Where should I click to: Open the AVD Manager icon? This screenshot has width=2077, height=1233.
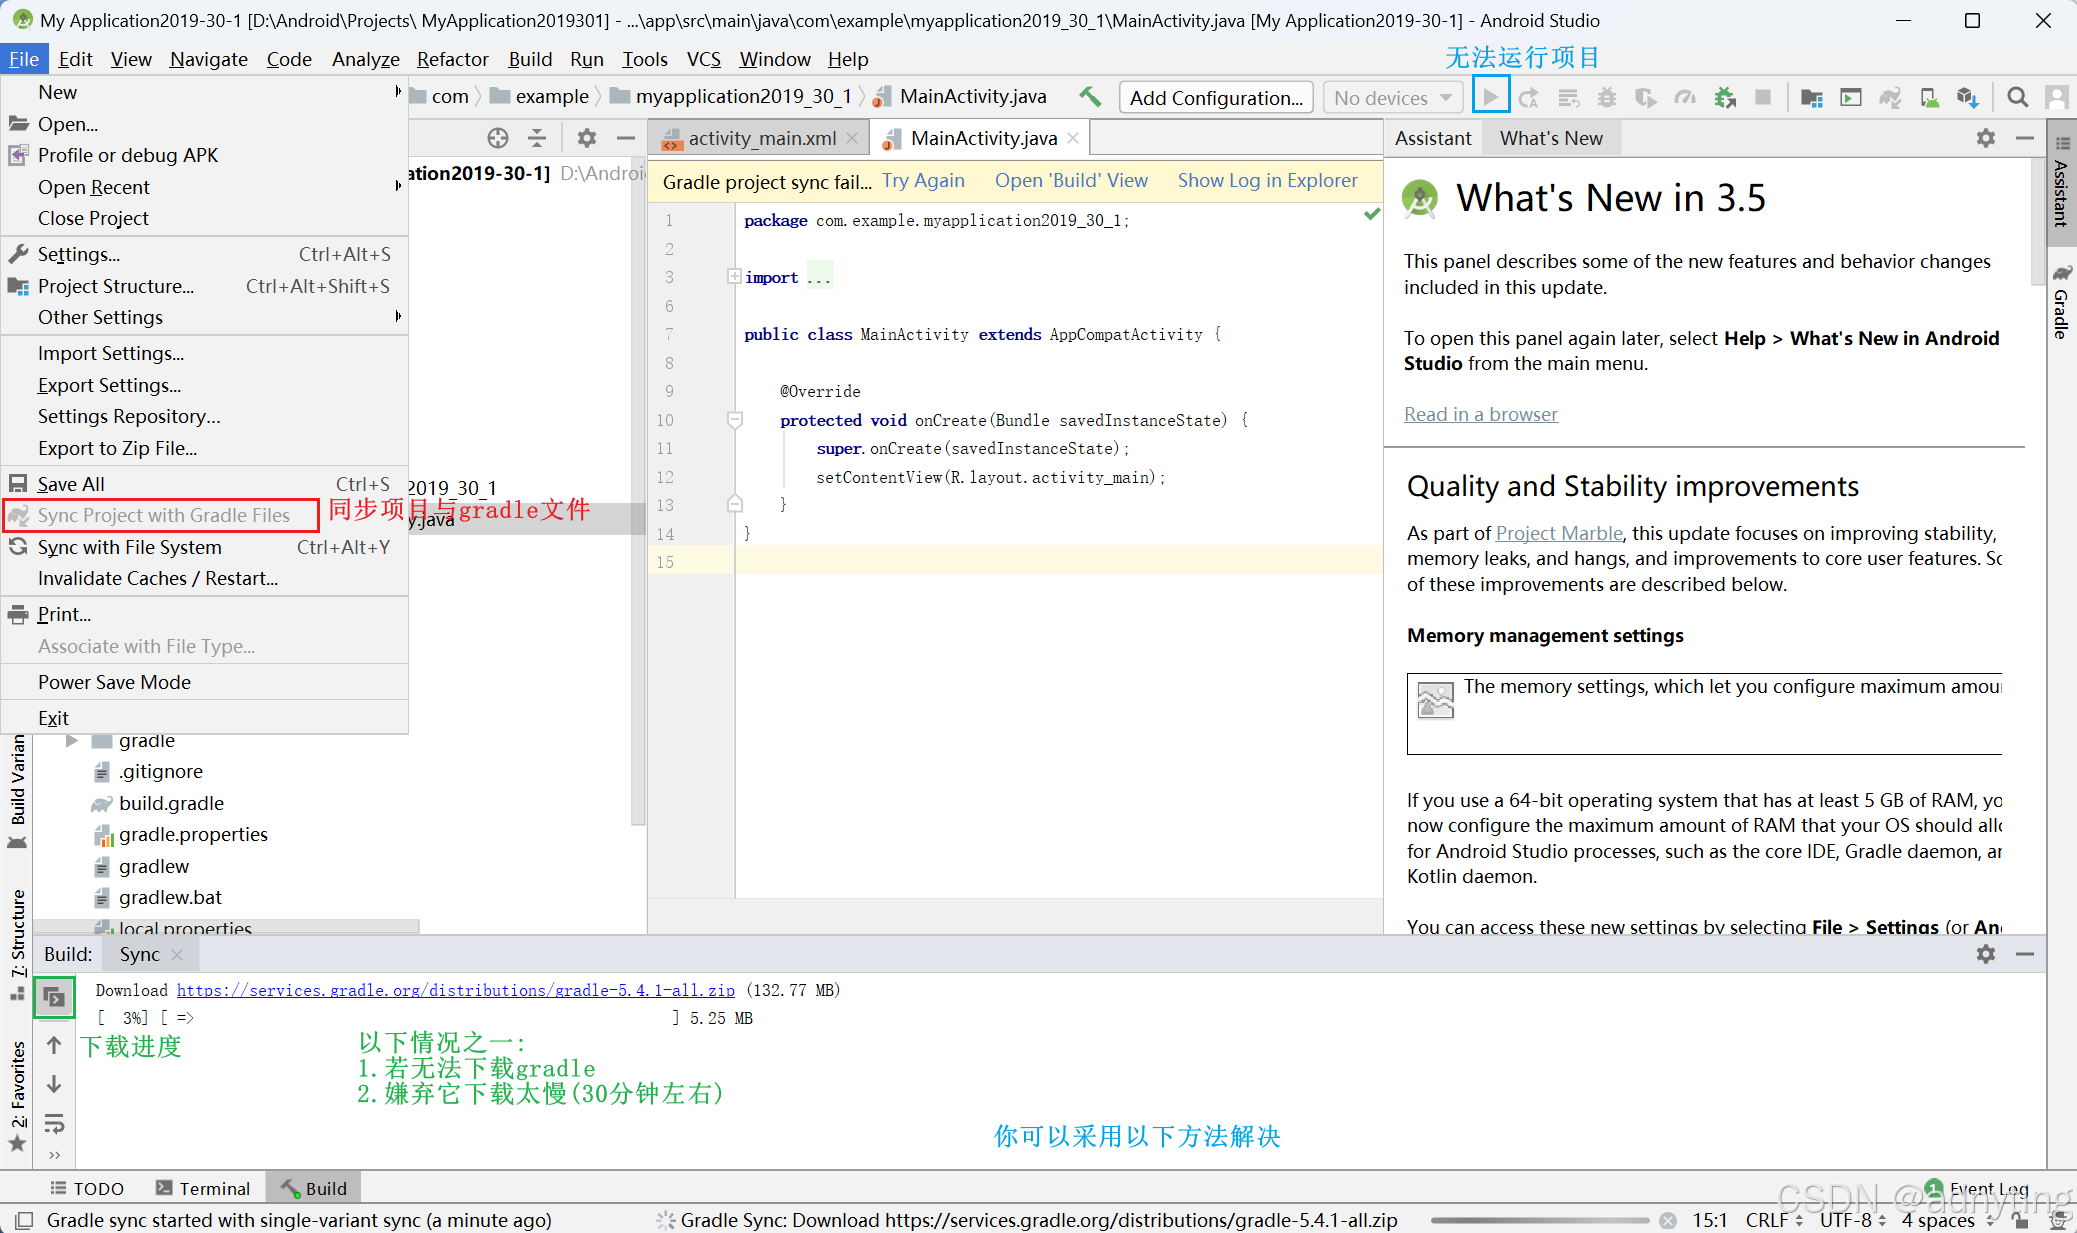[1929, 97]
